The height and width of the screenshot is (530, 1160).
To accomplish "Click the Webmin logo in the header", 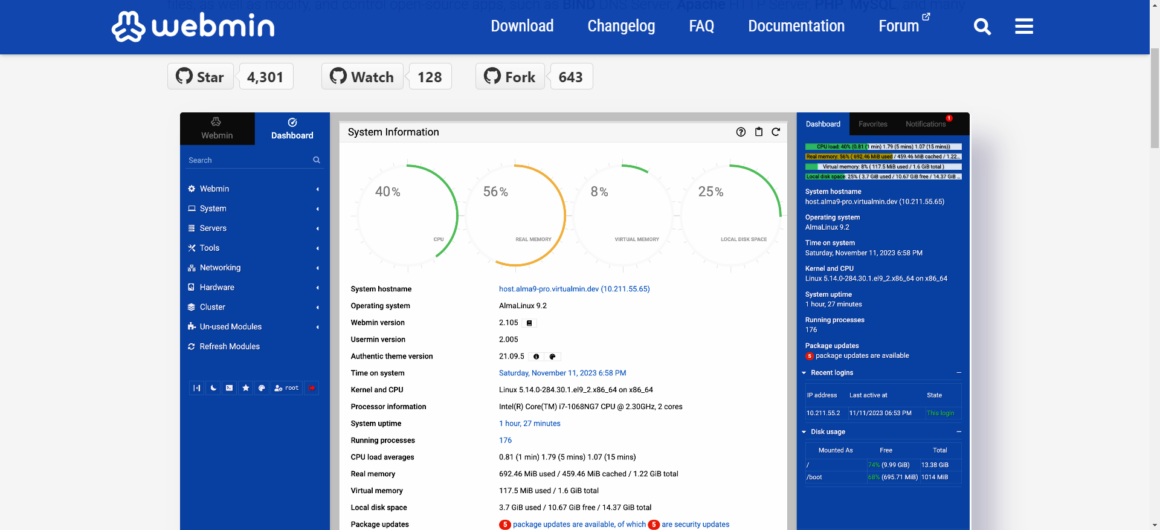I will point(193,26).
